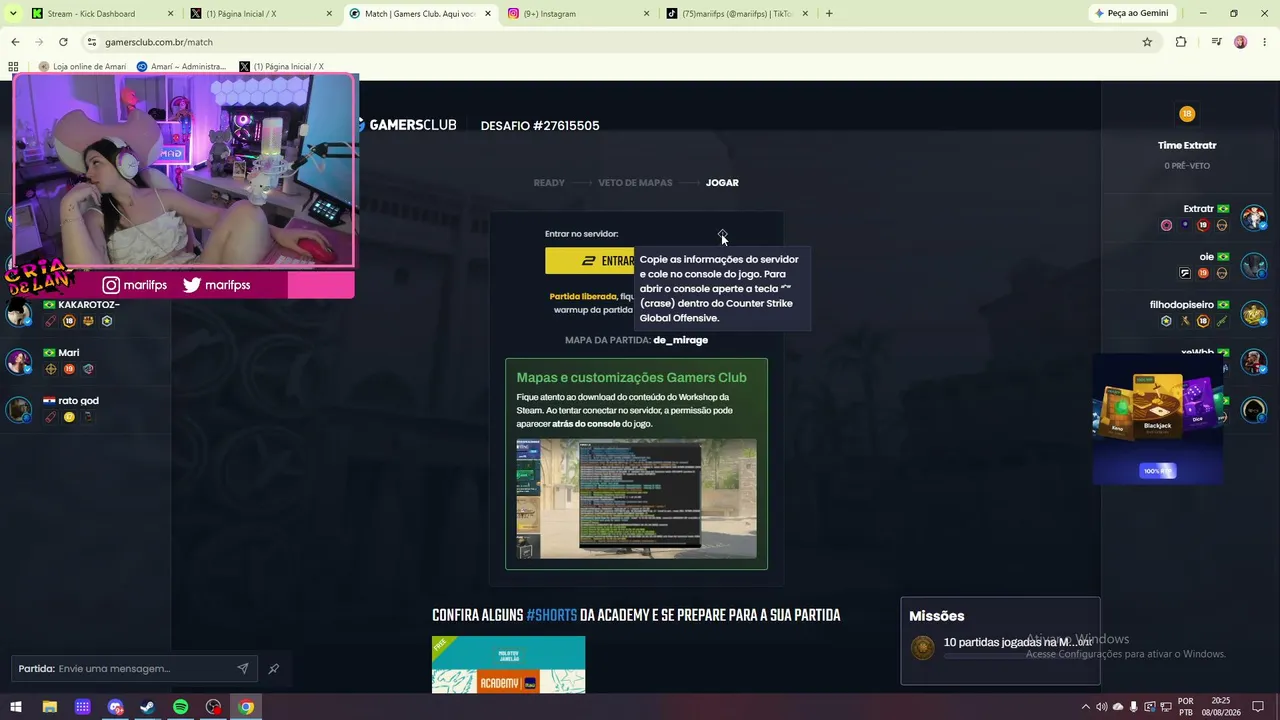Viewport: 1280px width, 720px height.
Task: Switch input language POR PTB
Action: [x=1186, y=707]
